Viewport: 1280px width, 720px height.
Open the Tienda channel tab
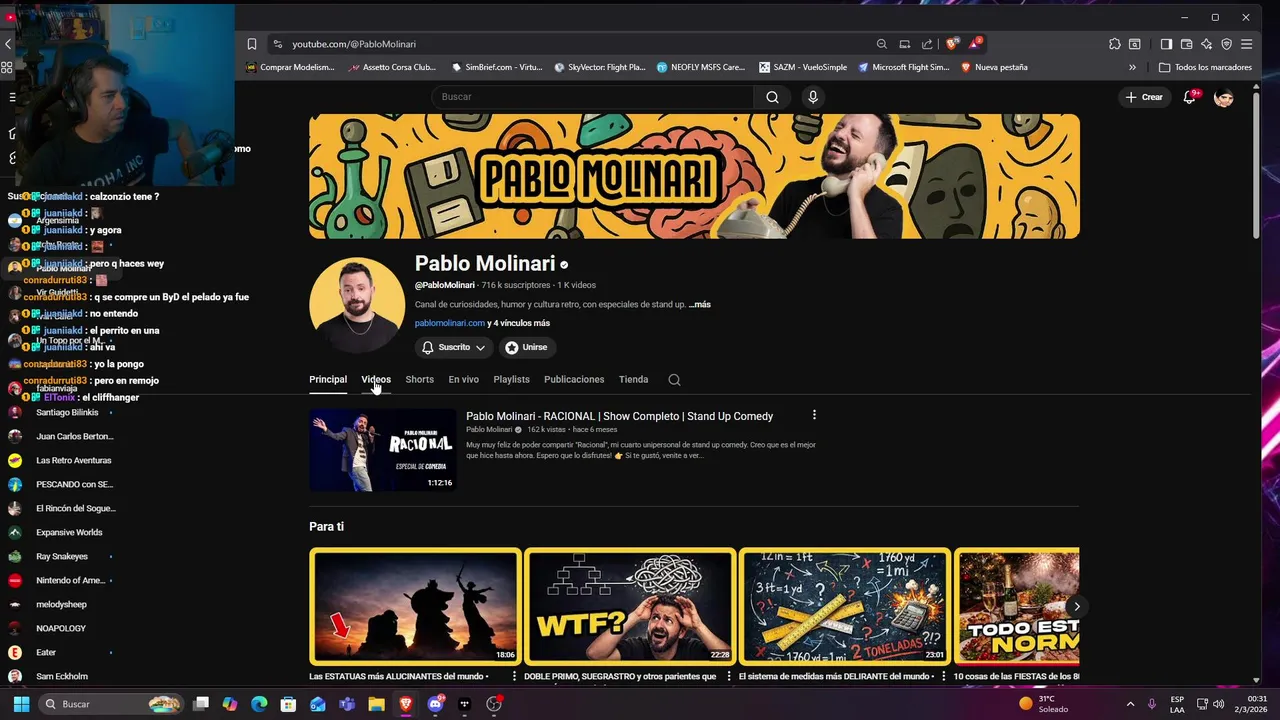(x=633, y=380)
